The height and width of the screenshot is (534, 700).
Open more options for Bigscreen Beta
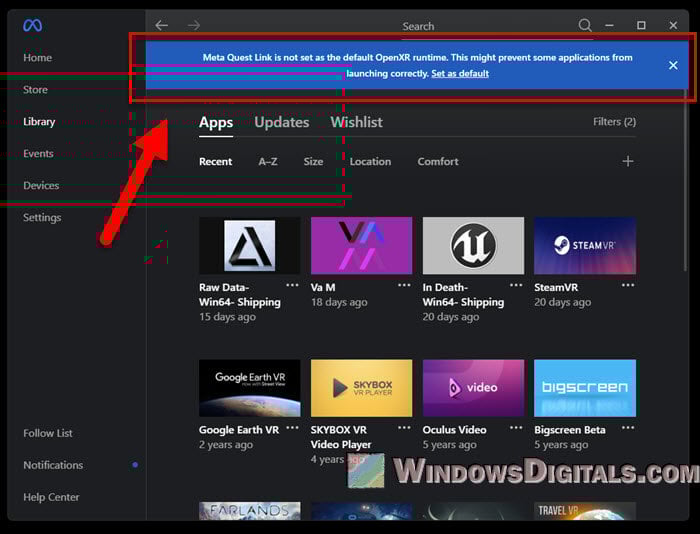tap(628, 428)
